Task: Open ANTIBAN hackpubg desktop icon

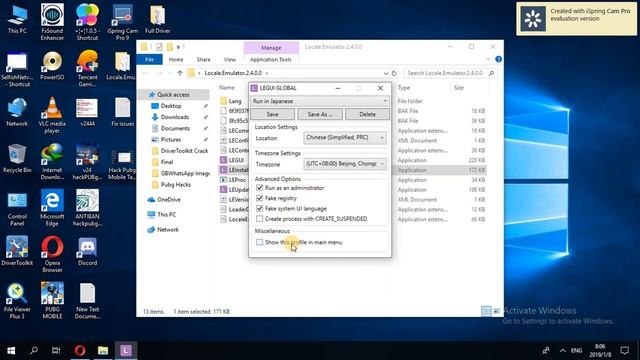Action: coord(87,208)
